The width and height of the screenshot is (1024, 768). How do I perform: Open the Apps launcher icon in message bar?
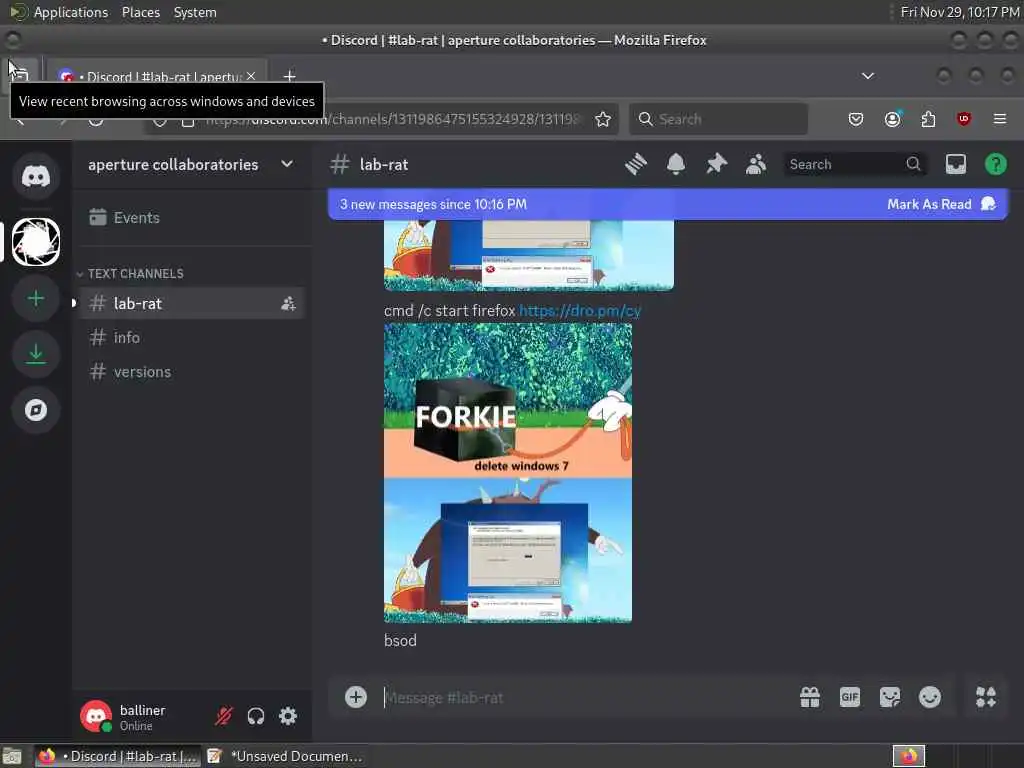pyautogui.click(x=985, y=697)
